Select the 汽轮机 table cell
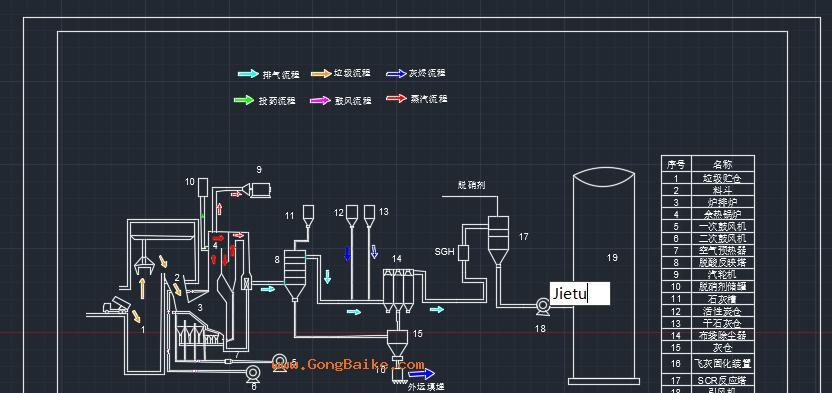This screenshot has height=393, width=832. 722,275
